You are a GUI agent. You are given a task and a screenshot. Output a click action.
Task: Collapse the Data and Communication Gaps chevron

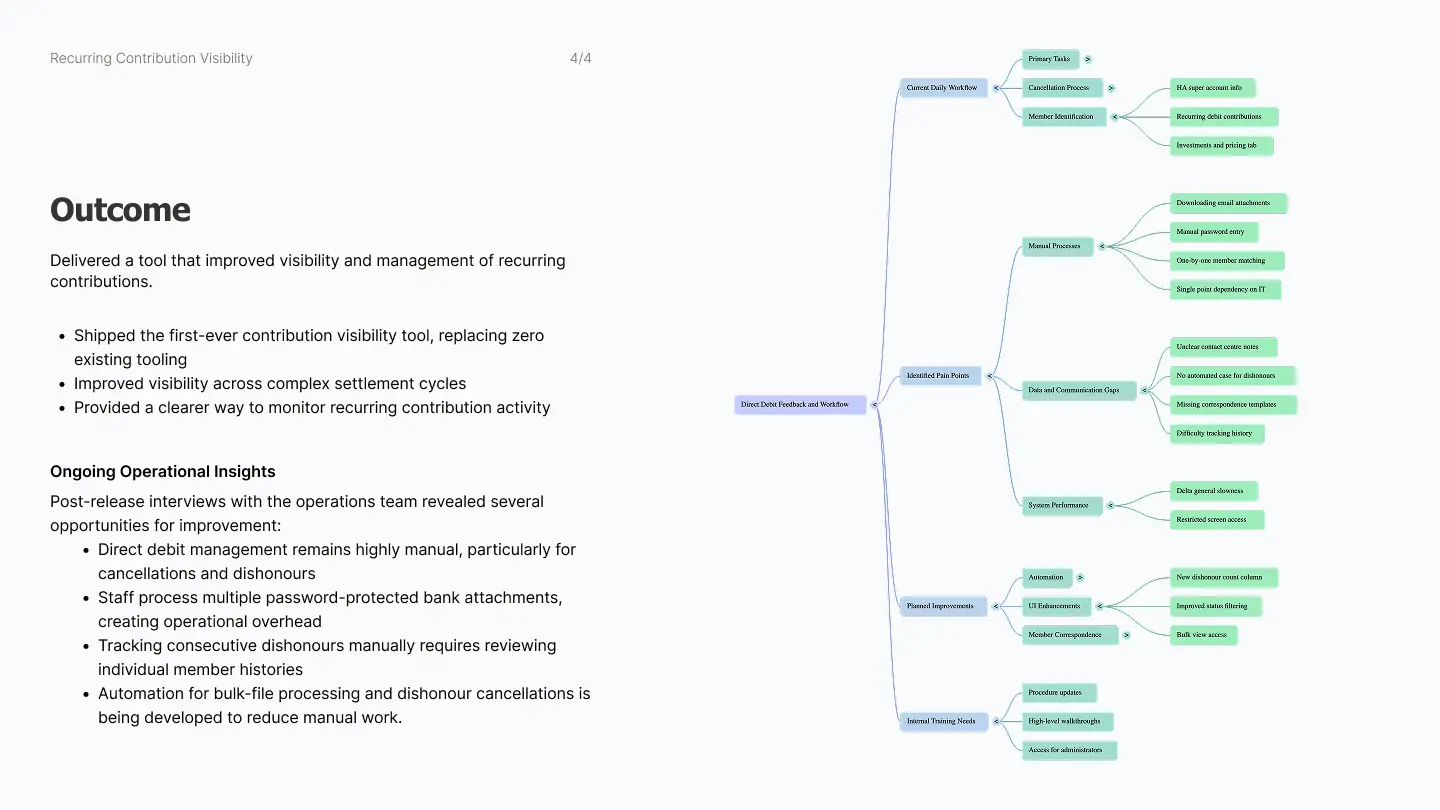point(1145,390)
